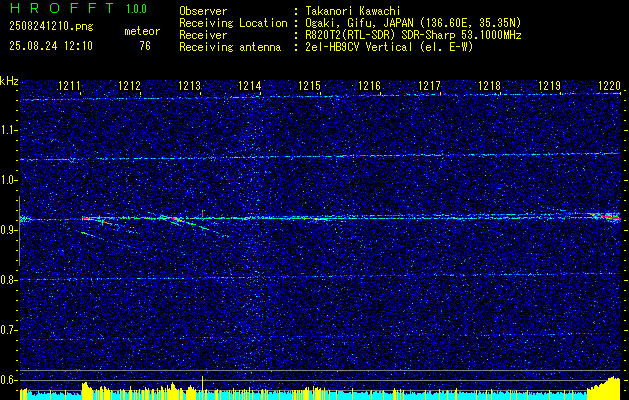Select the version number 1.0.0

point(136,9)
